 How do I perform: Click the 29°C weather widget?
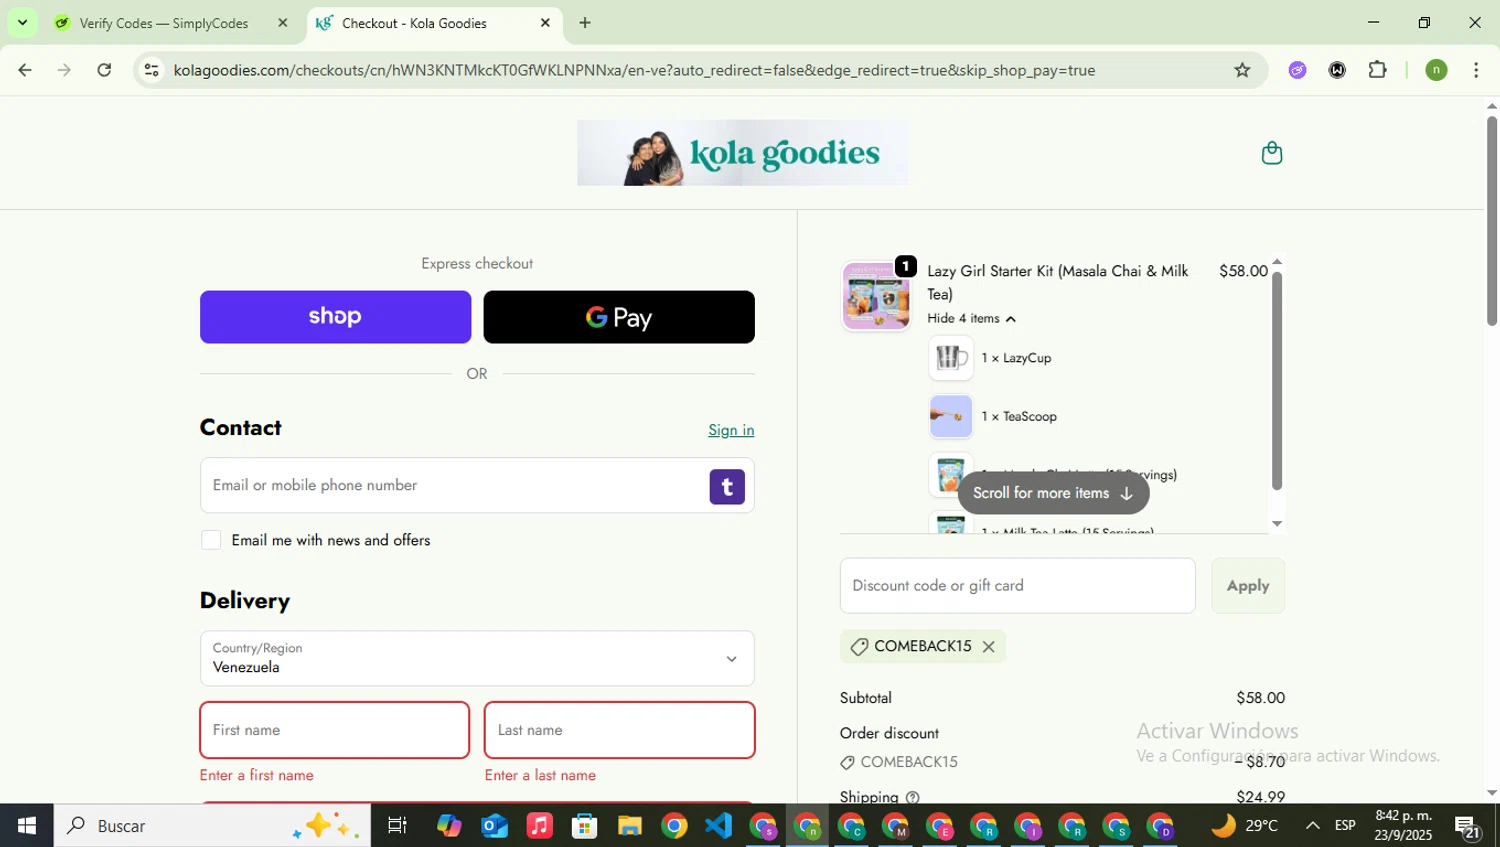pos(1244,826)
